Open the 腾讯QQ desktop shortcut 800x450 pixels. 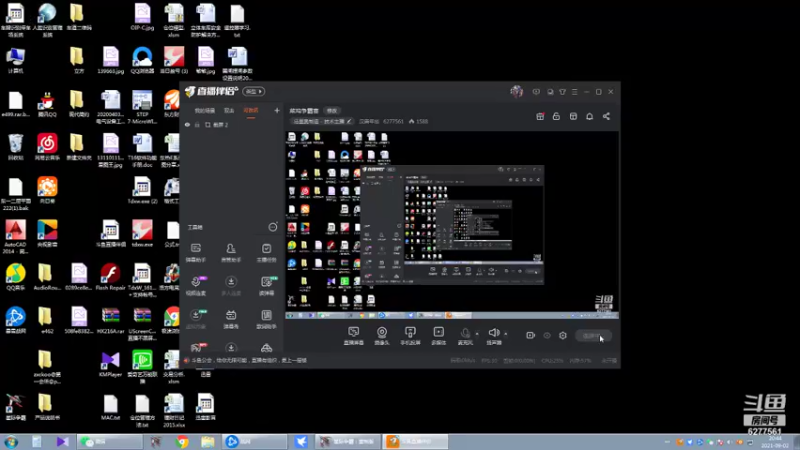point(47,105)
